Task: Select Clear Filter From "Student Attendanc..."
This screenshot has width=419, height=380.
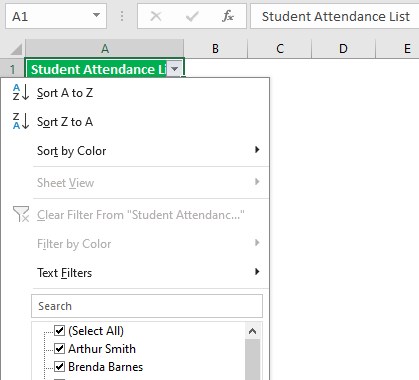Action: point(135,215)
